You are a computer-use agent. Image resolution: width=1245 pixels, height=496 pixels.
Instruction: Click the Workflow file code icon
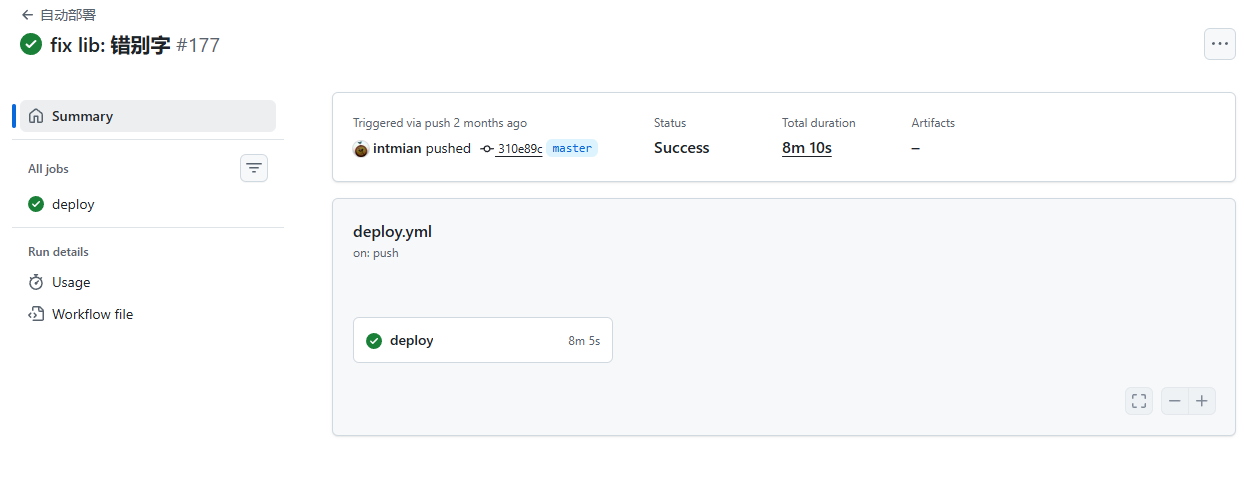36,314
